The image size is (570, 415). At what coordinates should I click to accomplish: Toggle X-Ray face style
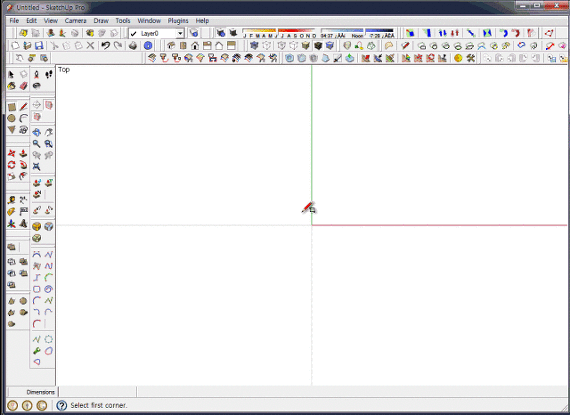254,45
